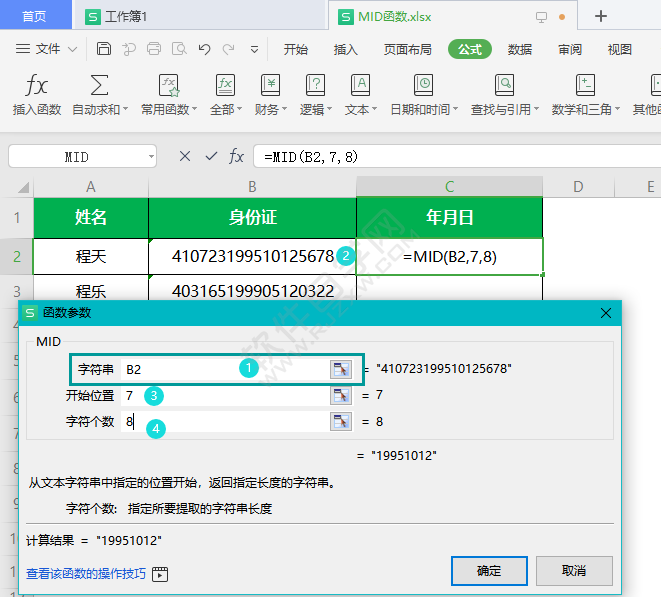Click the Redo arrow icon

[228, 49]
